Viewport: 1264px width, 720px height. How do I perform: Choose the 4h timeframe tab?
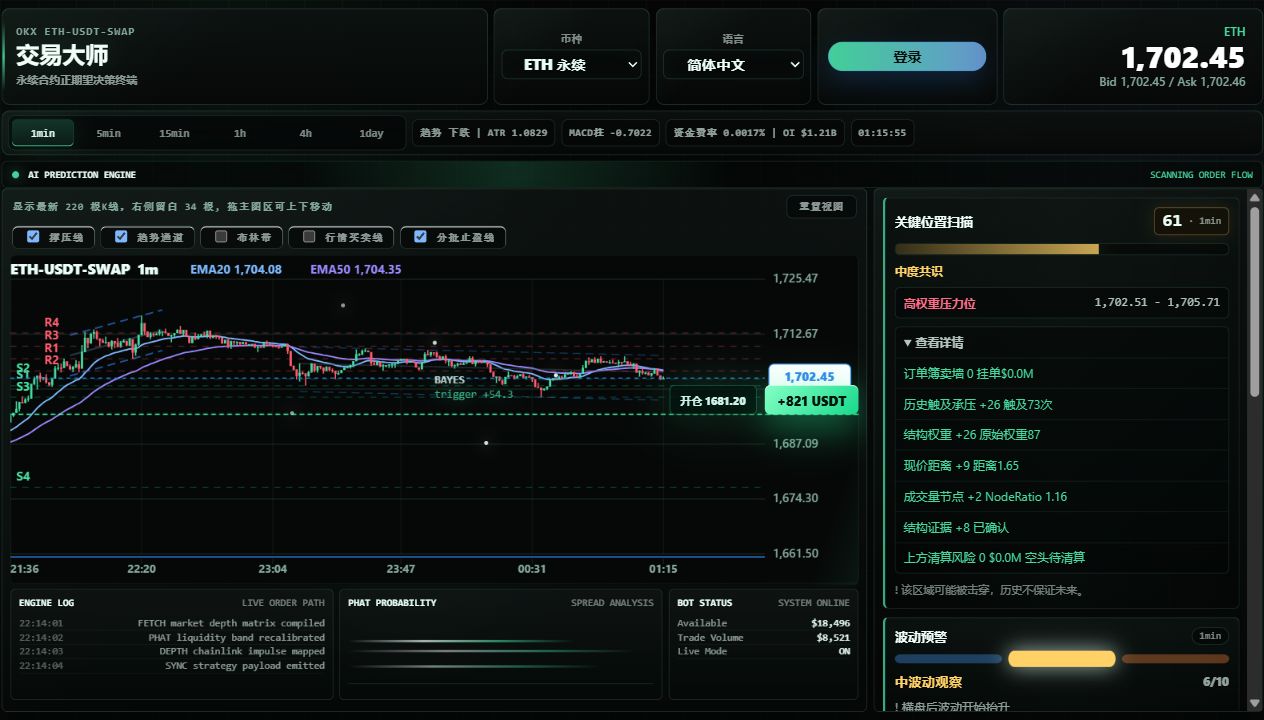pyautogui.click(x=306, y=133)
